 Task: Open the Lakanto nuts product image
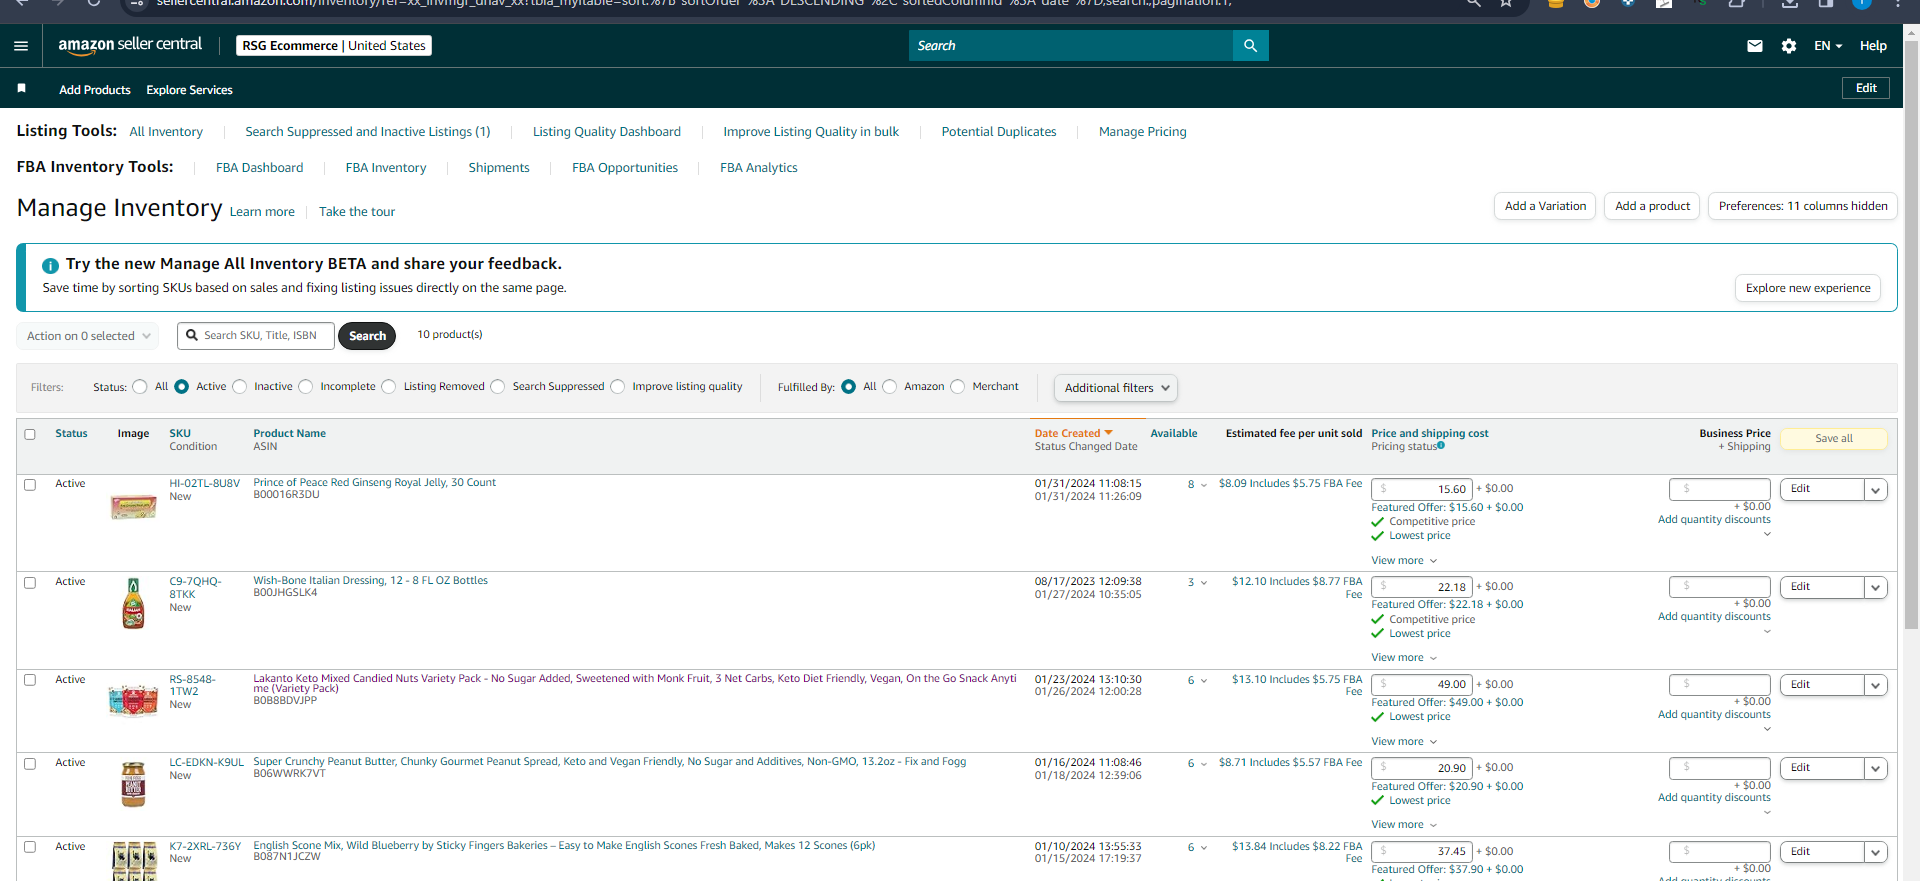coord(133,700)
